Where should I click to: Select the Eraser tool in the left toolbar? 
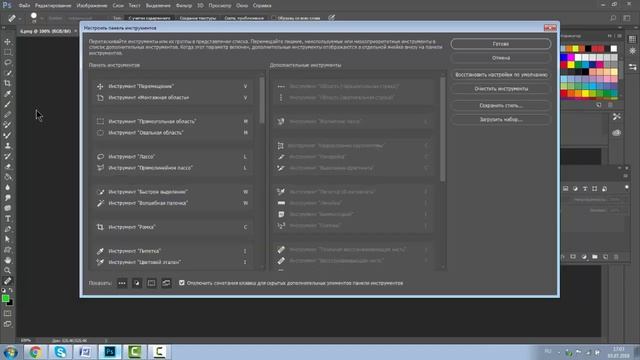point(8,167)
